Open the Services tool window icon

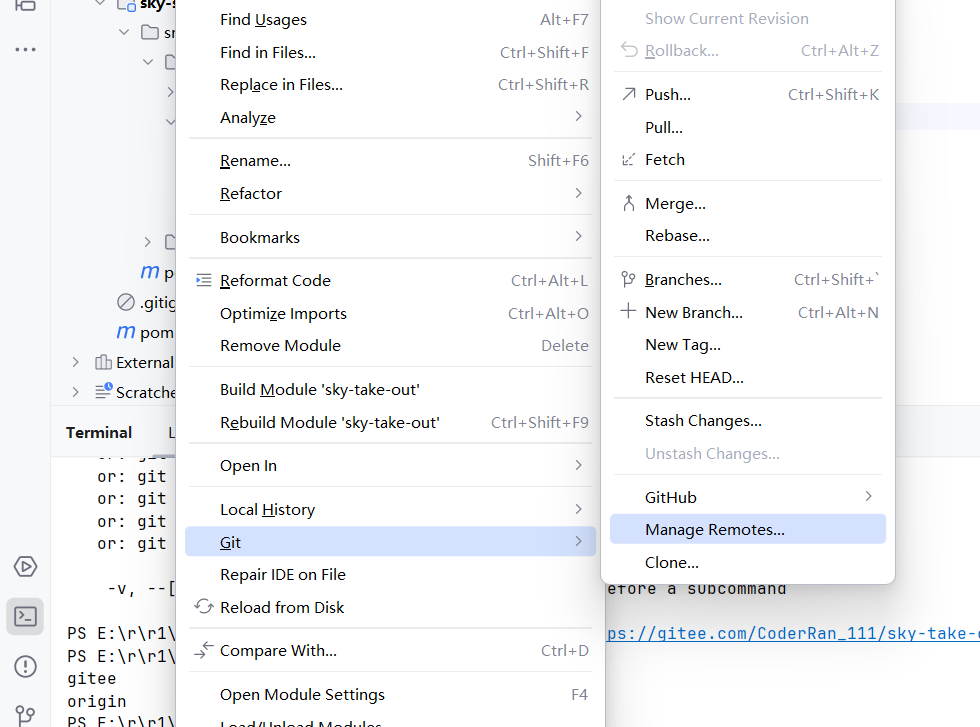(25, 567)
